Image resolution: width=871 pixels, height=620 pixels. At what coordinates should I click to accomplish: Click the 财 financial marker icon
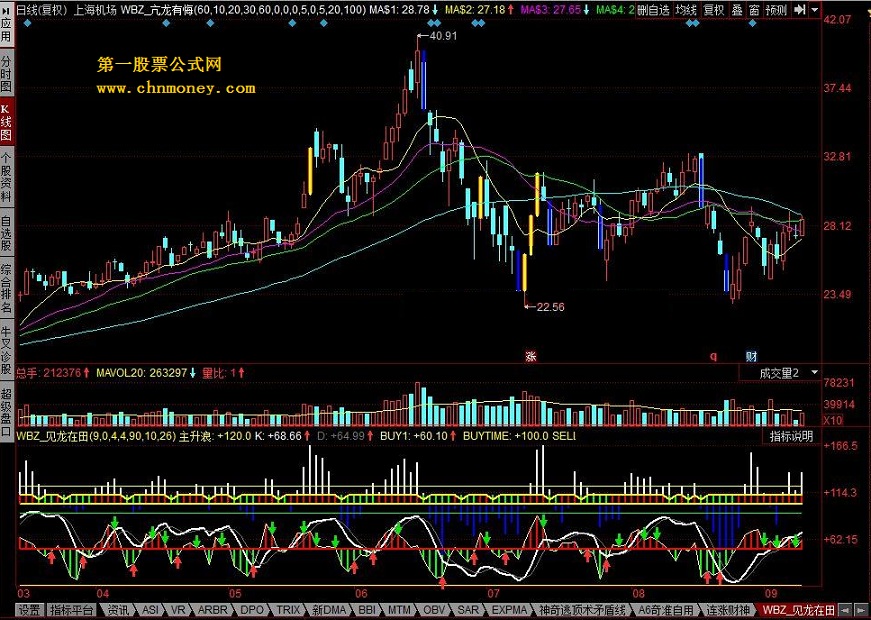(x=751, y=357)
